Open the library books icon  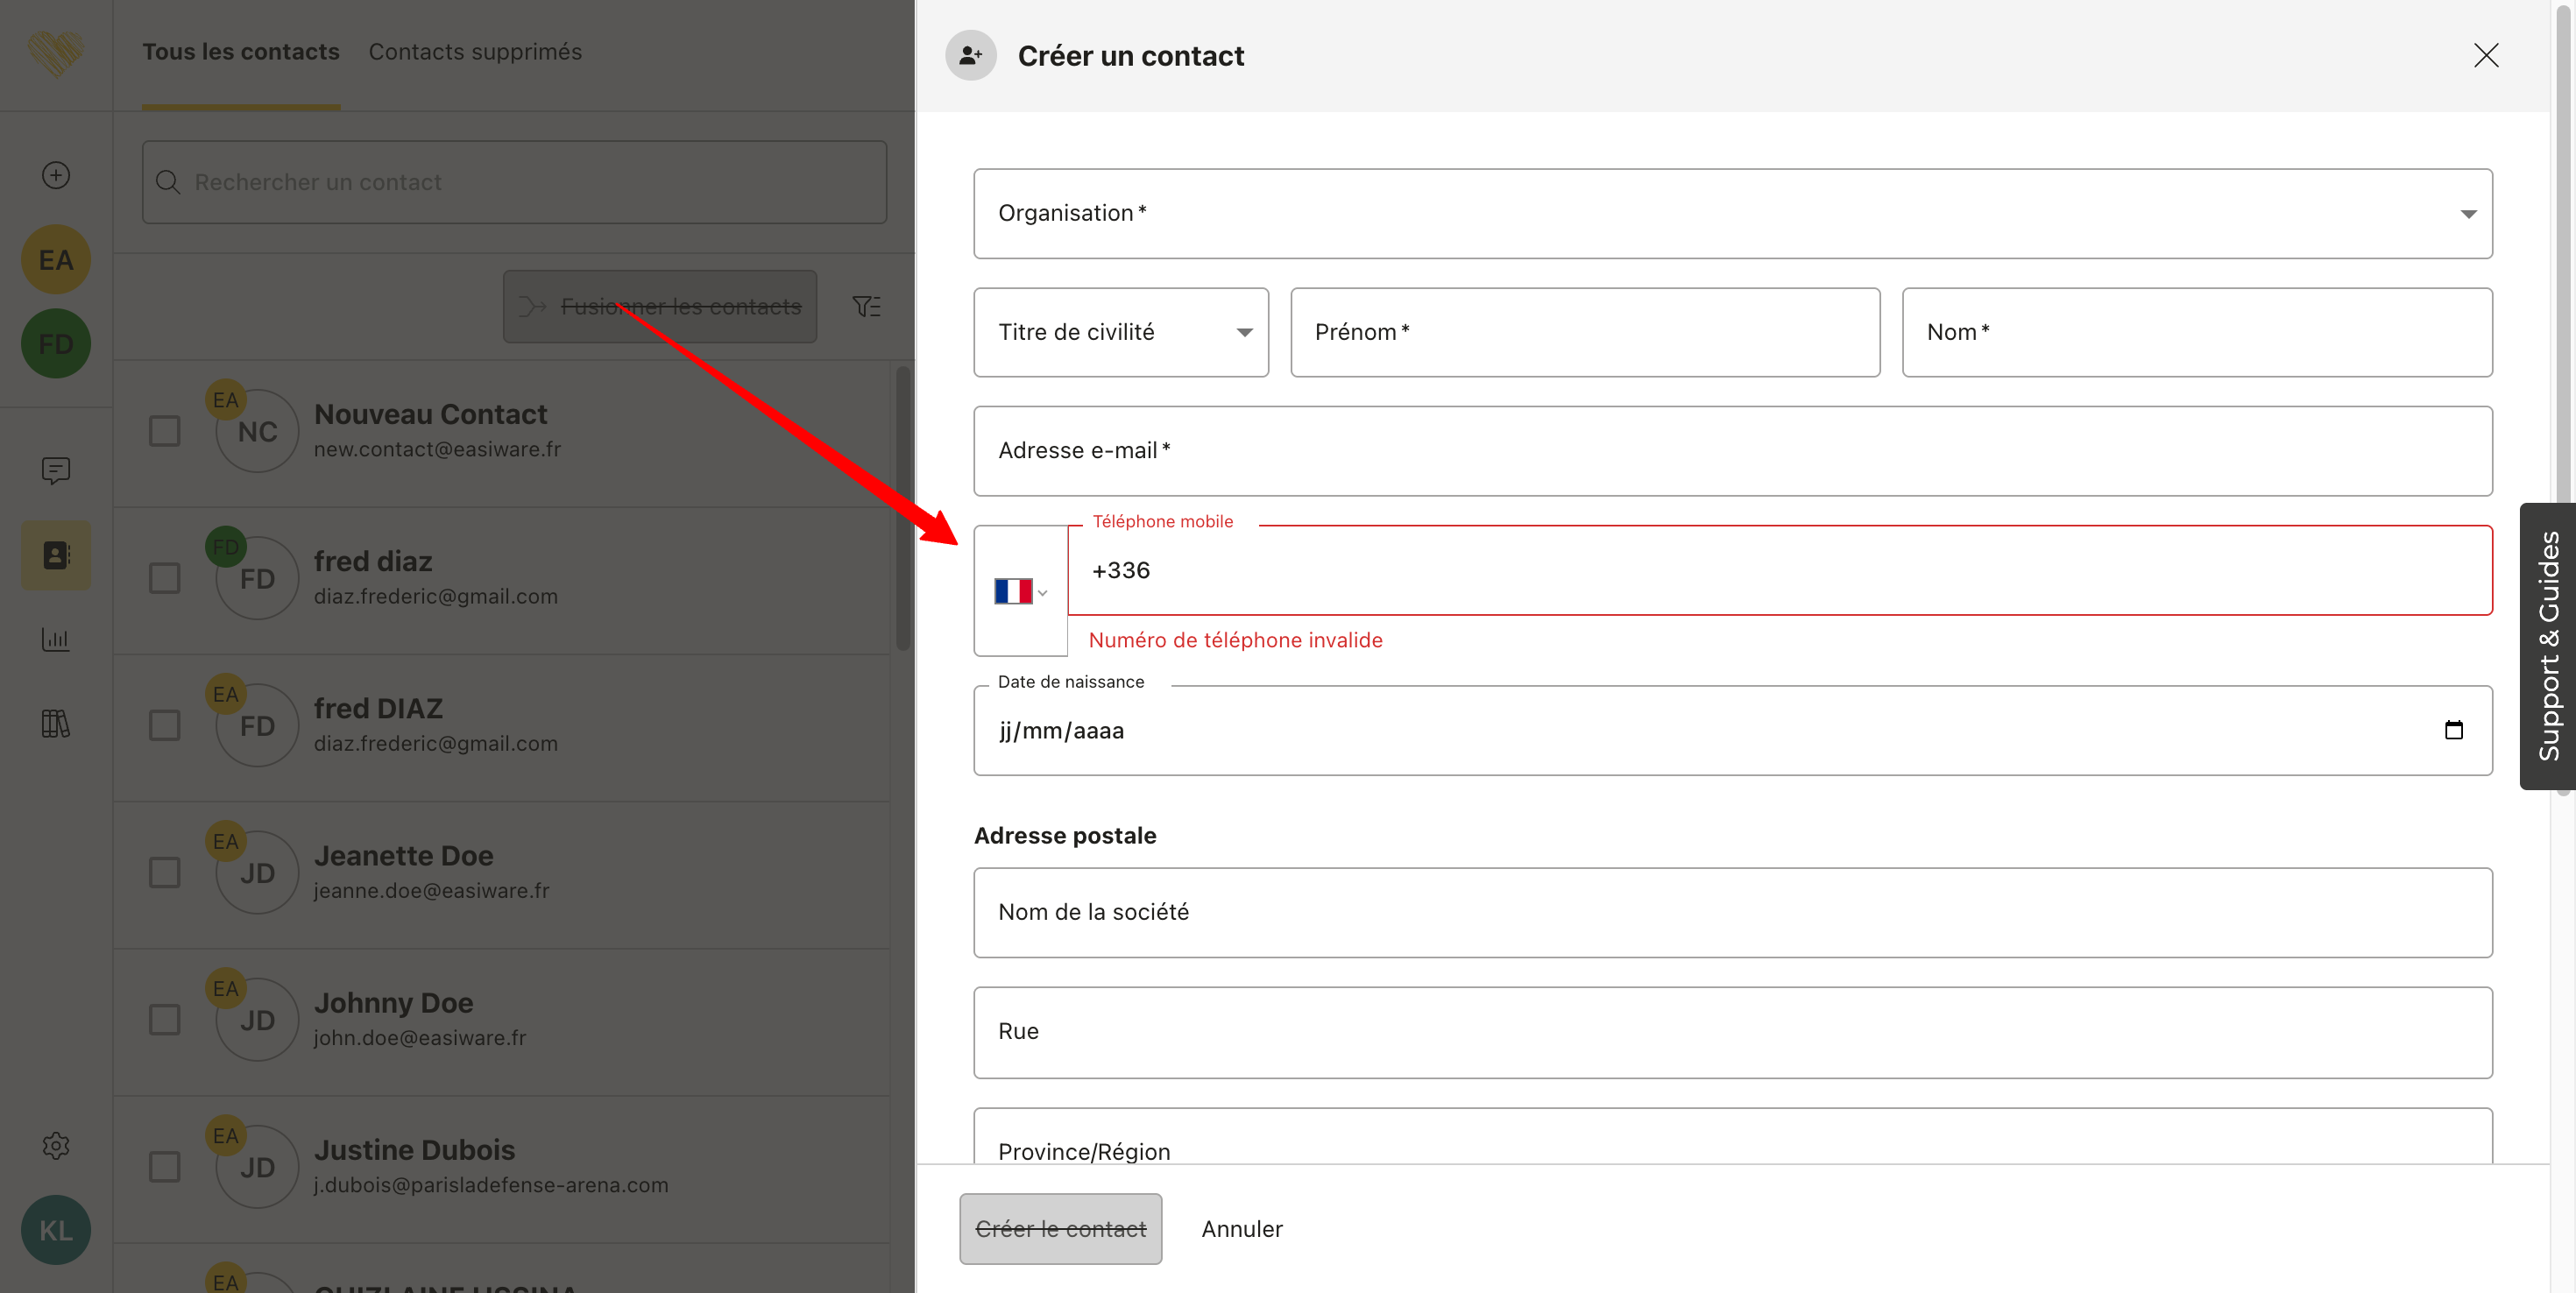coord(56,723)
